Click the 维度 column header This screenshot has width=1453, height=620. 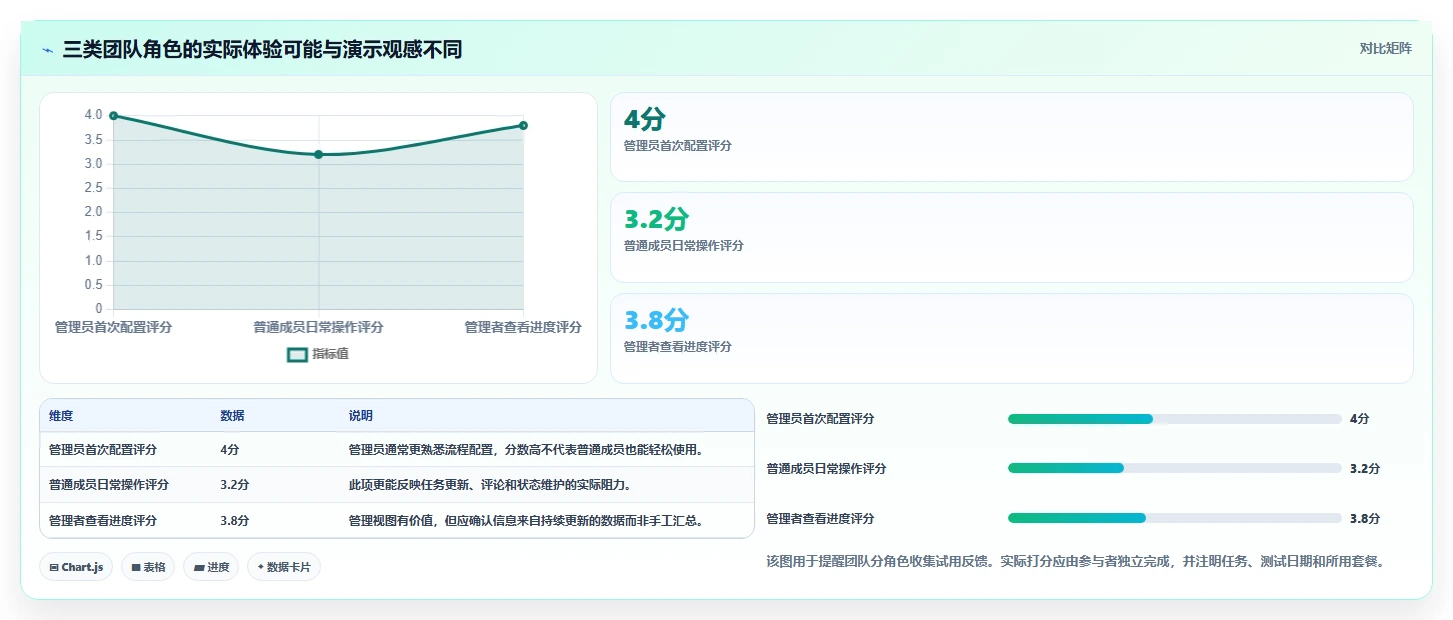click(x=61, y=416)
